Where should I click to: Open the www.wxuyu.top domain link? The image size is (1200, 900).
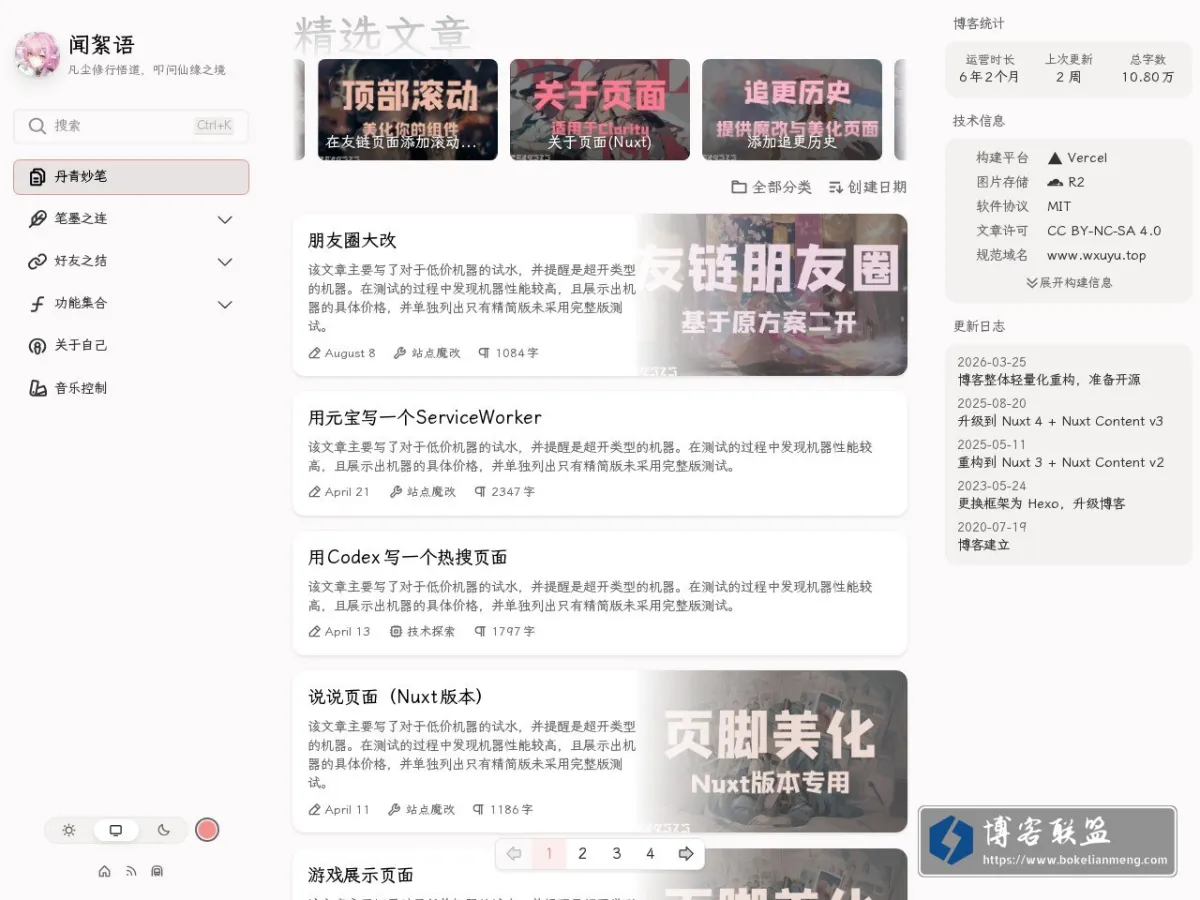1096,255
